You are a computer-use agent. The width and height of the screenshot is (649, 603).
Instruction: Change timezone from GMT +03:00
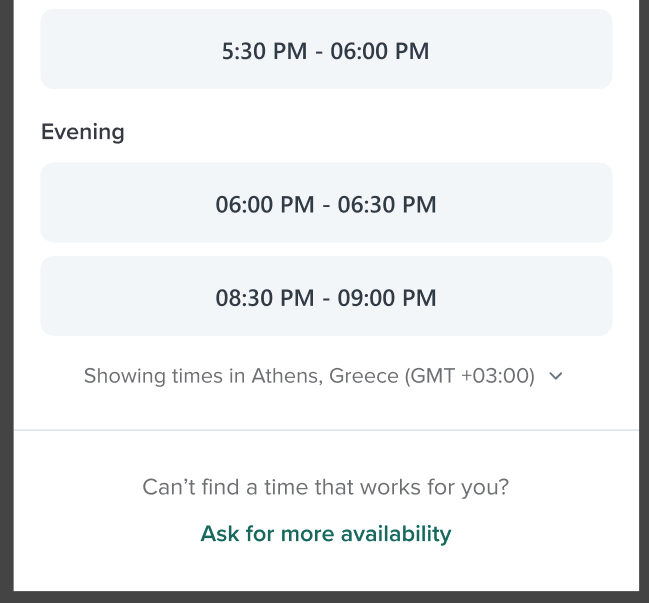click(x=470, y=377)
